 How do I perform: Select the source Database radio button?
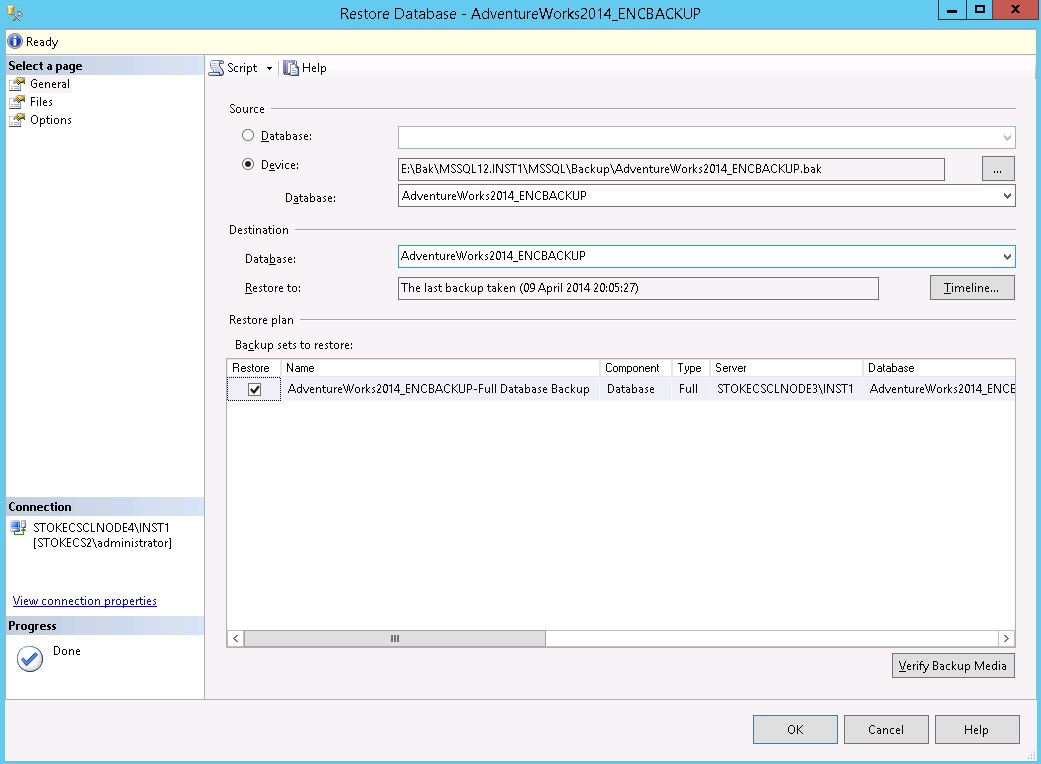(248, 135)
